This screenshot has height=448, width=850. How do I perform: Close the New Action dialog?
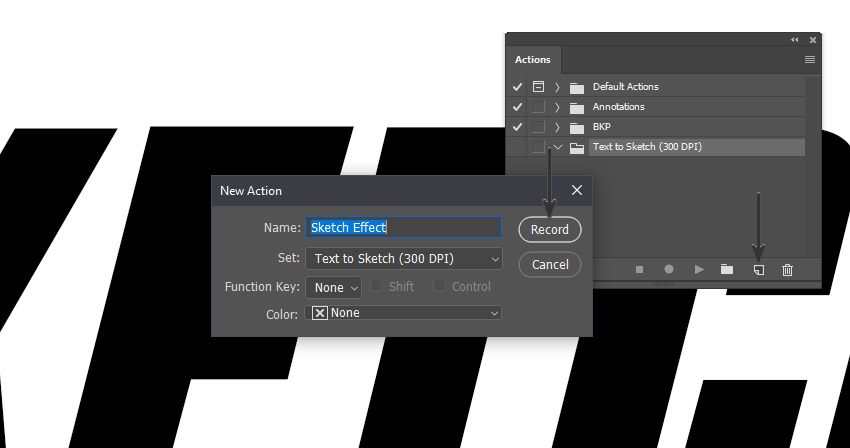577,190
